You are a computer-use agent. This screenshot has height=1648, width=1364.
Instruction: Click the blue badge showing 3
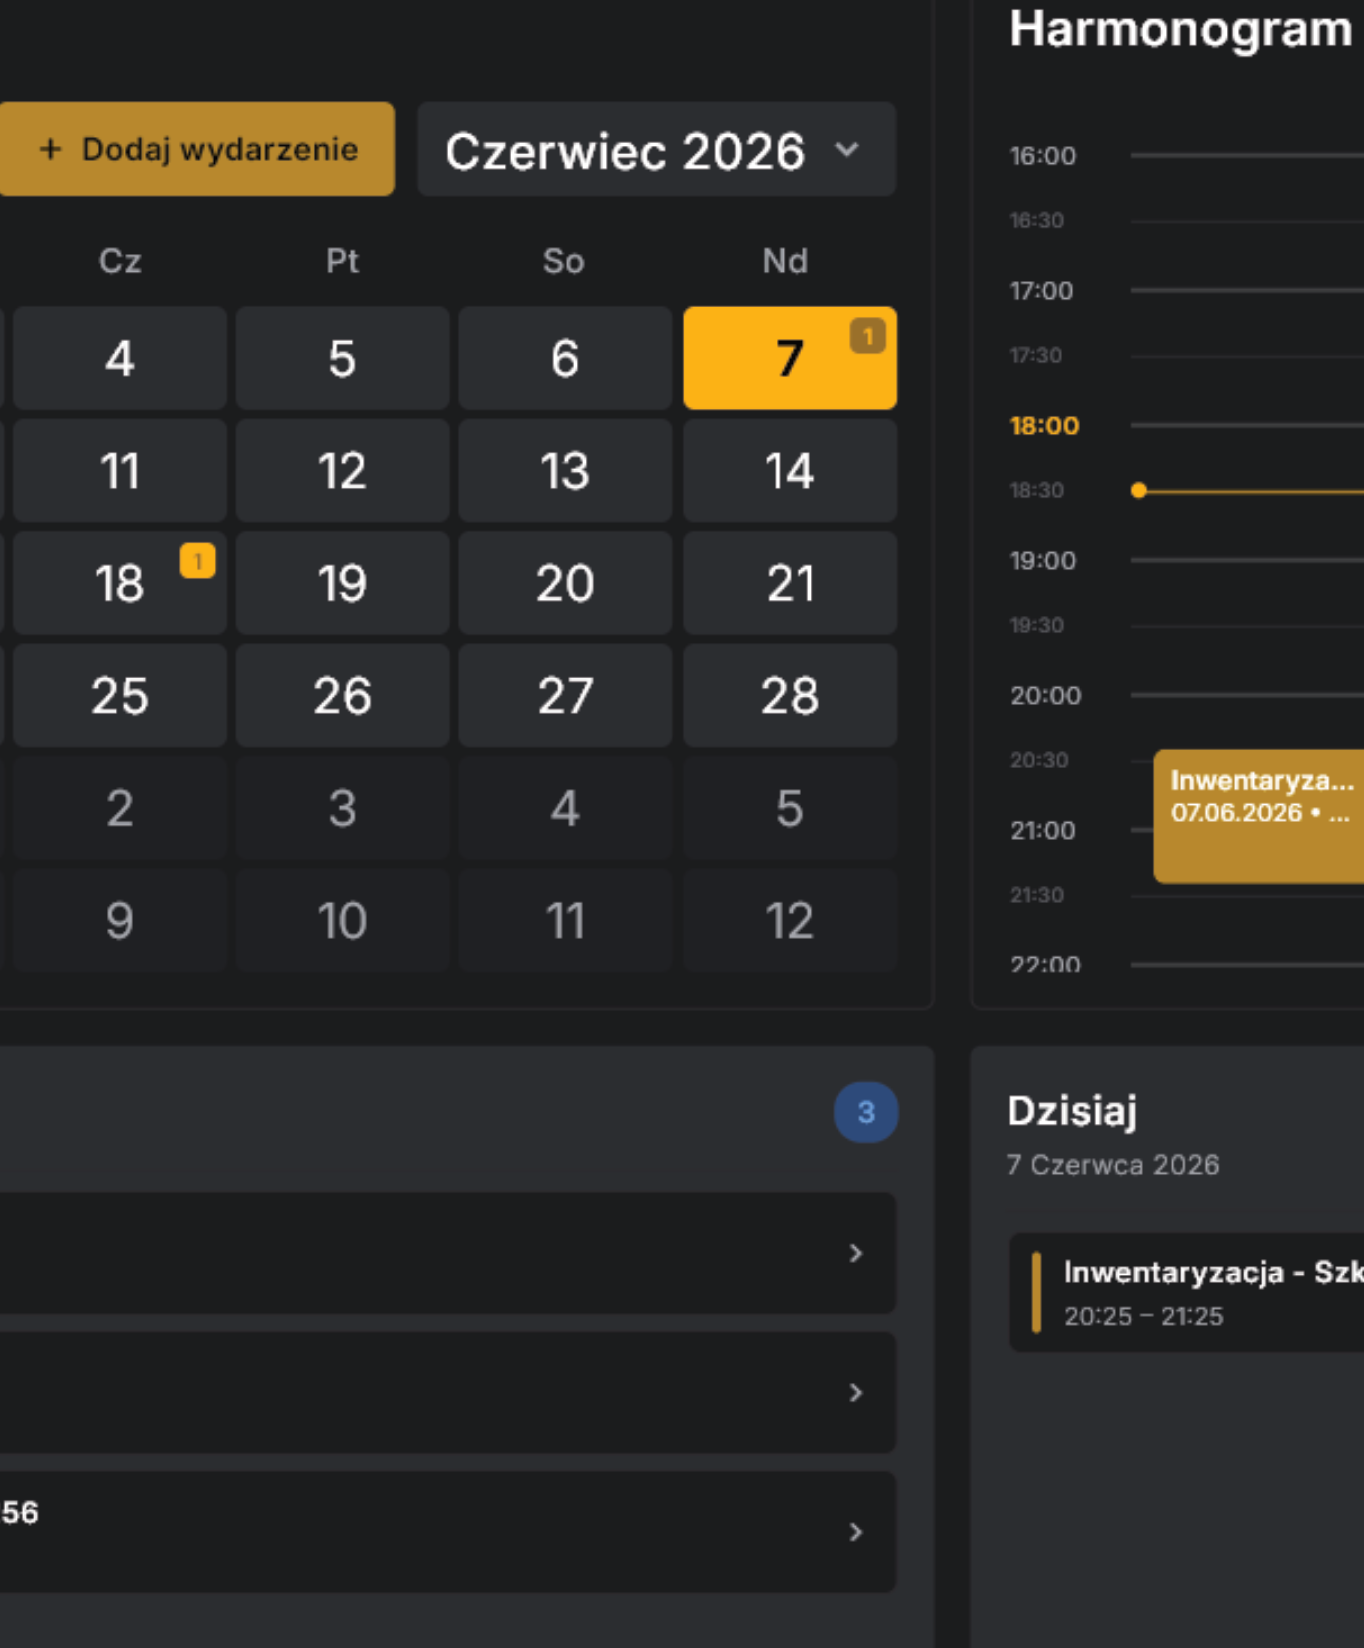[866, 1112]
